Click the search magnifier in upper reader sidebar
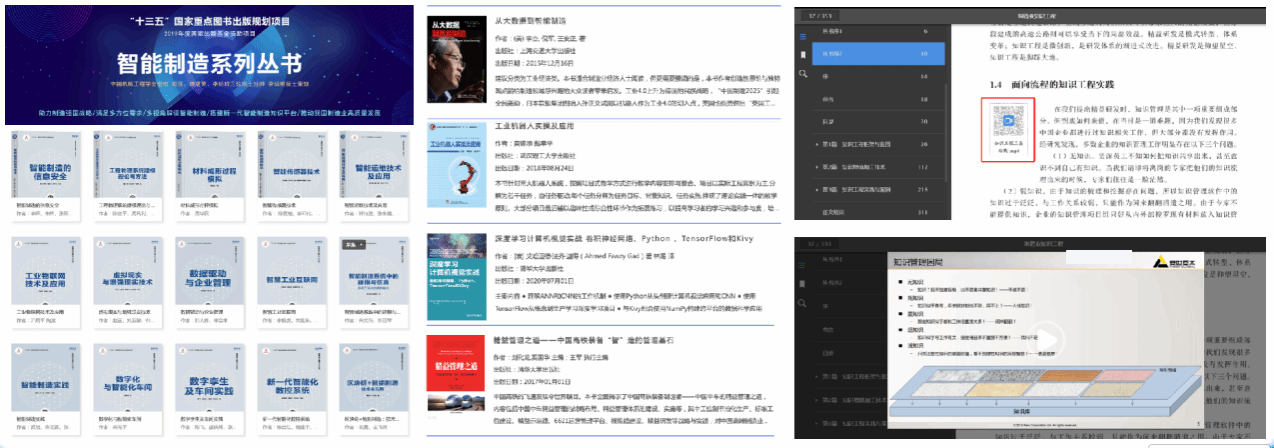 pyautogui.click(x=802, y=74)
